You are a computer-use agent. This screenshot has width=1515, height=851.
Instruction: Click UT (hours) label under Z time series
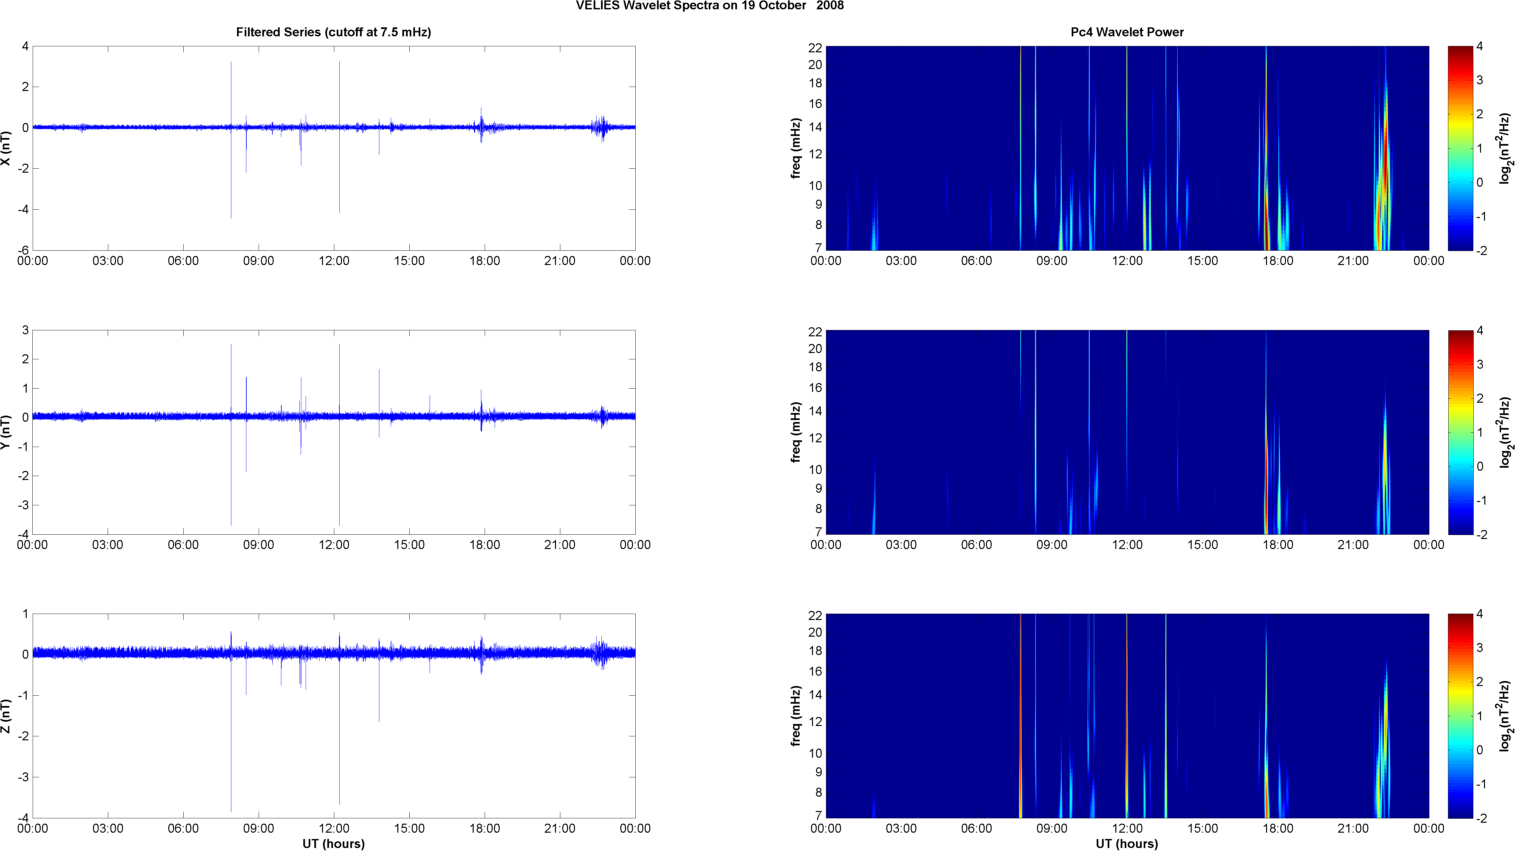pyautogui.click(x=333, y=844)
